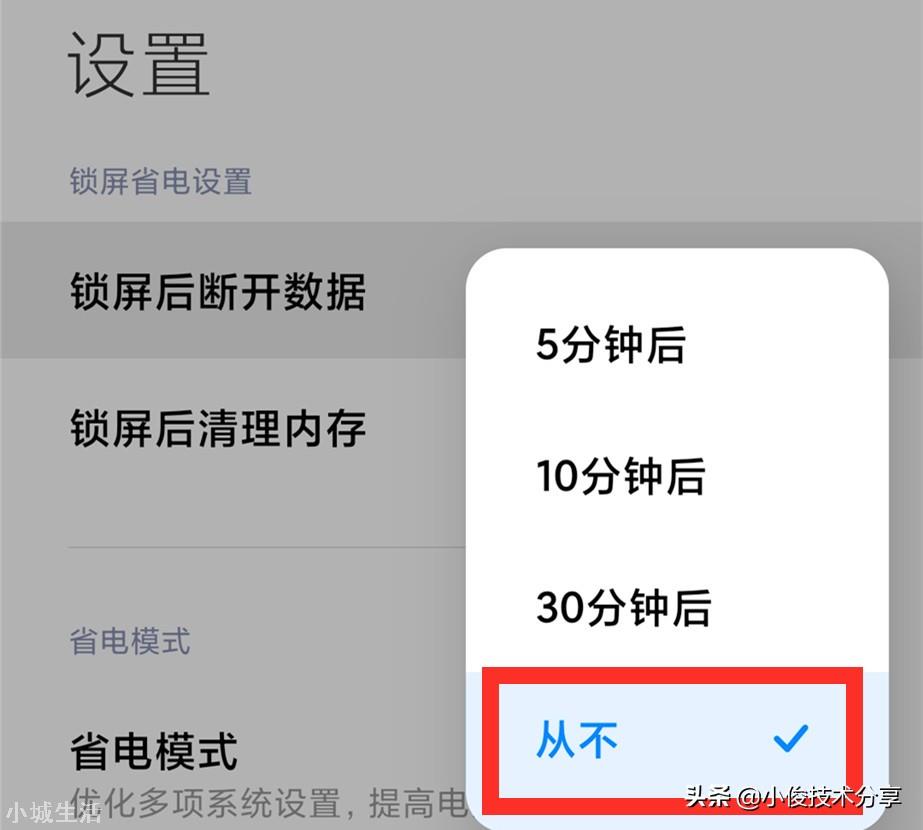
Task: Click the divider line below 锁屏后清理内存
Action: tap(267, 548)
